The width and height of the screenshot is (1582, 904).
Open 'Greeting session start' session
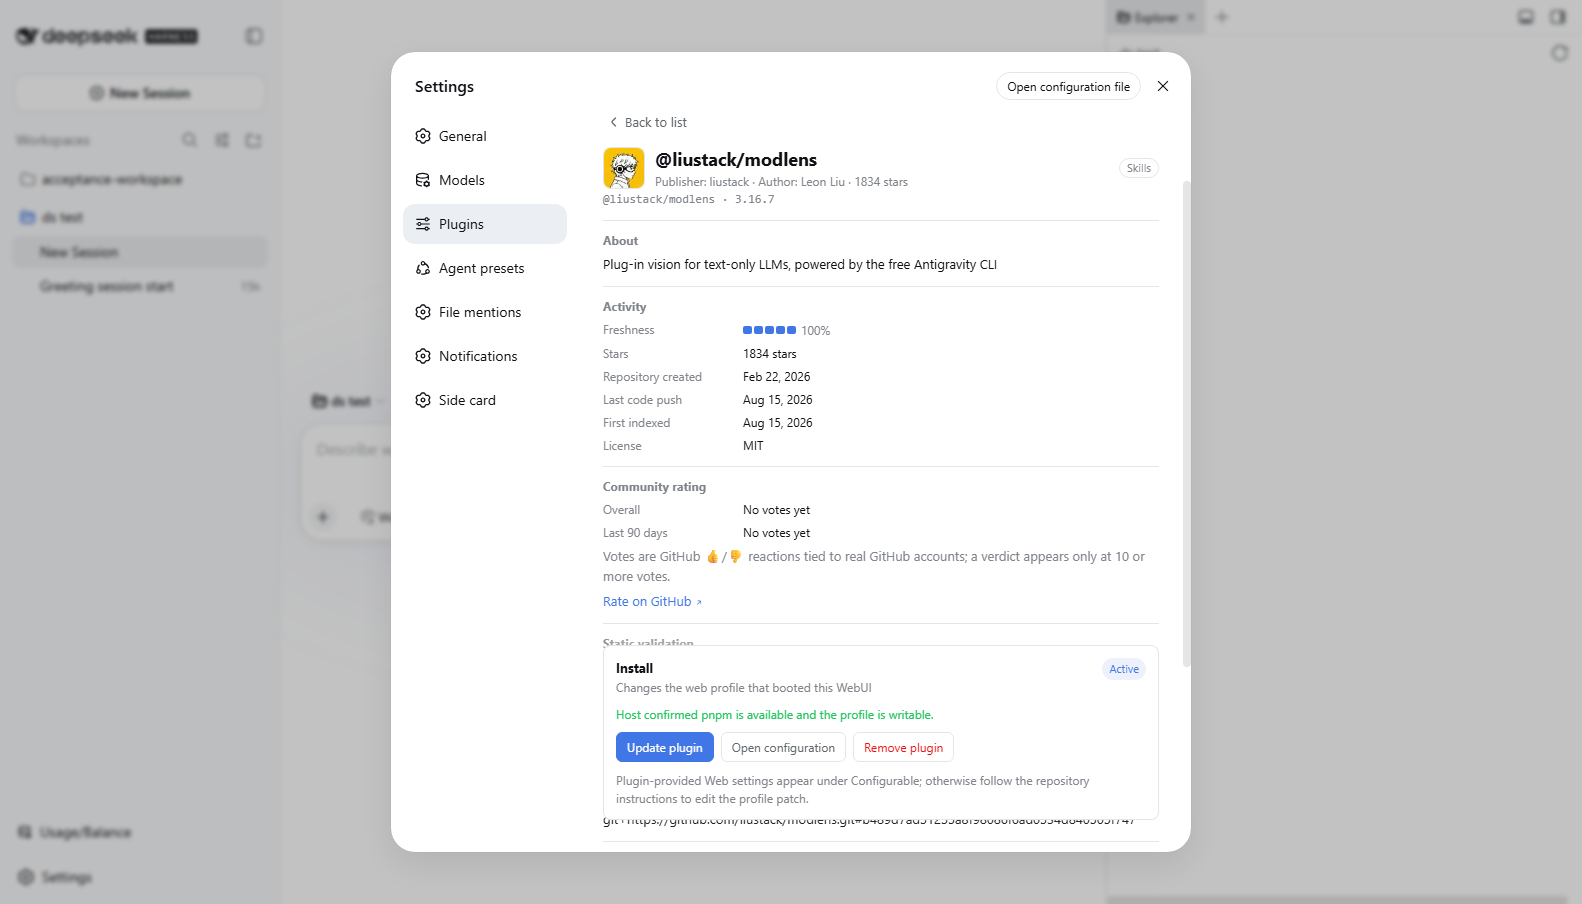pyautogui.click(x=140, y=286)
